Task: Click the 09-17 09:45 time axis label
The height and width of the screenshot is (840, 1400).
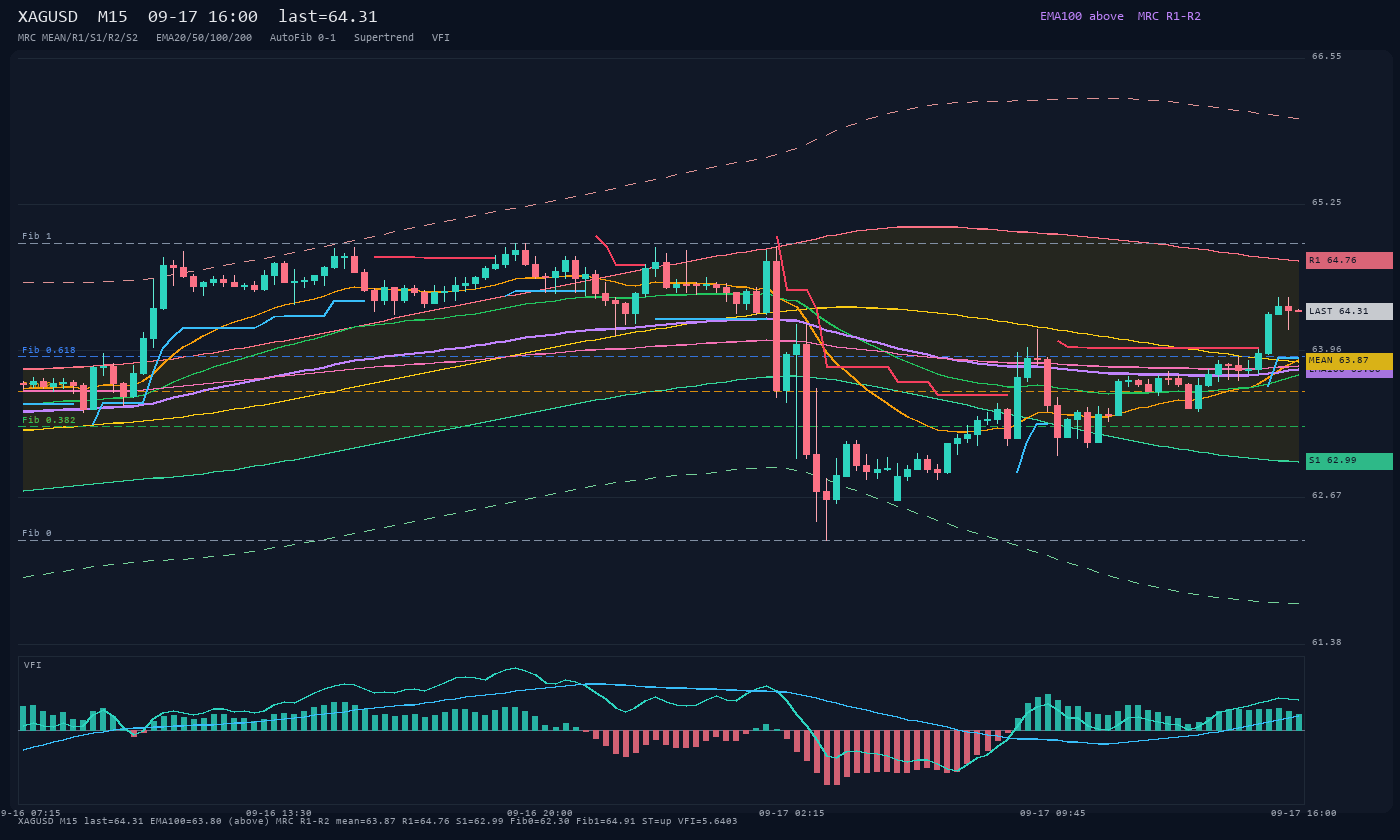Action: tap(1053, 813)
